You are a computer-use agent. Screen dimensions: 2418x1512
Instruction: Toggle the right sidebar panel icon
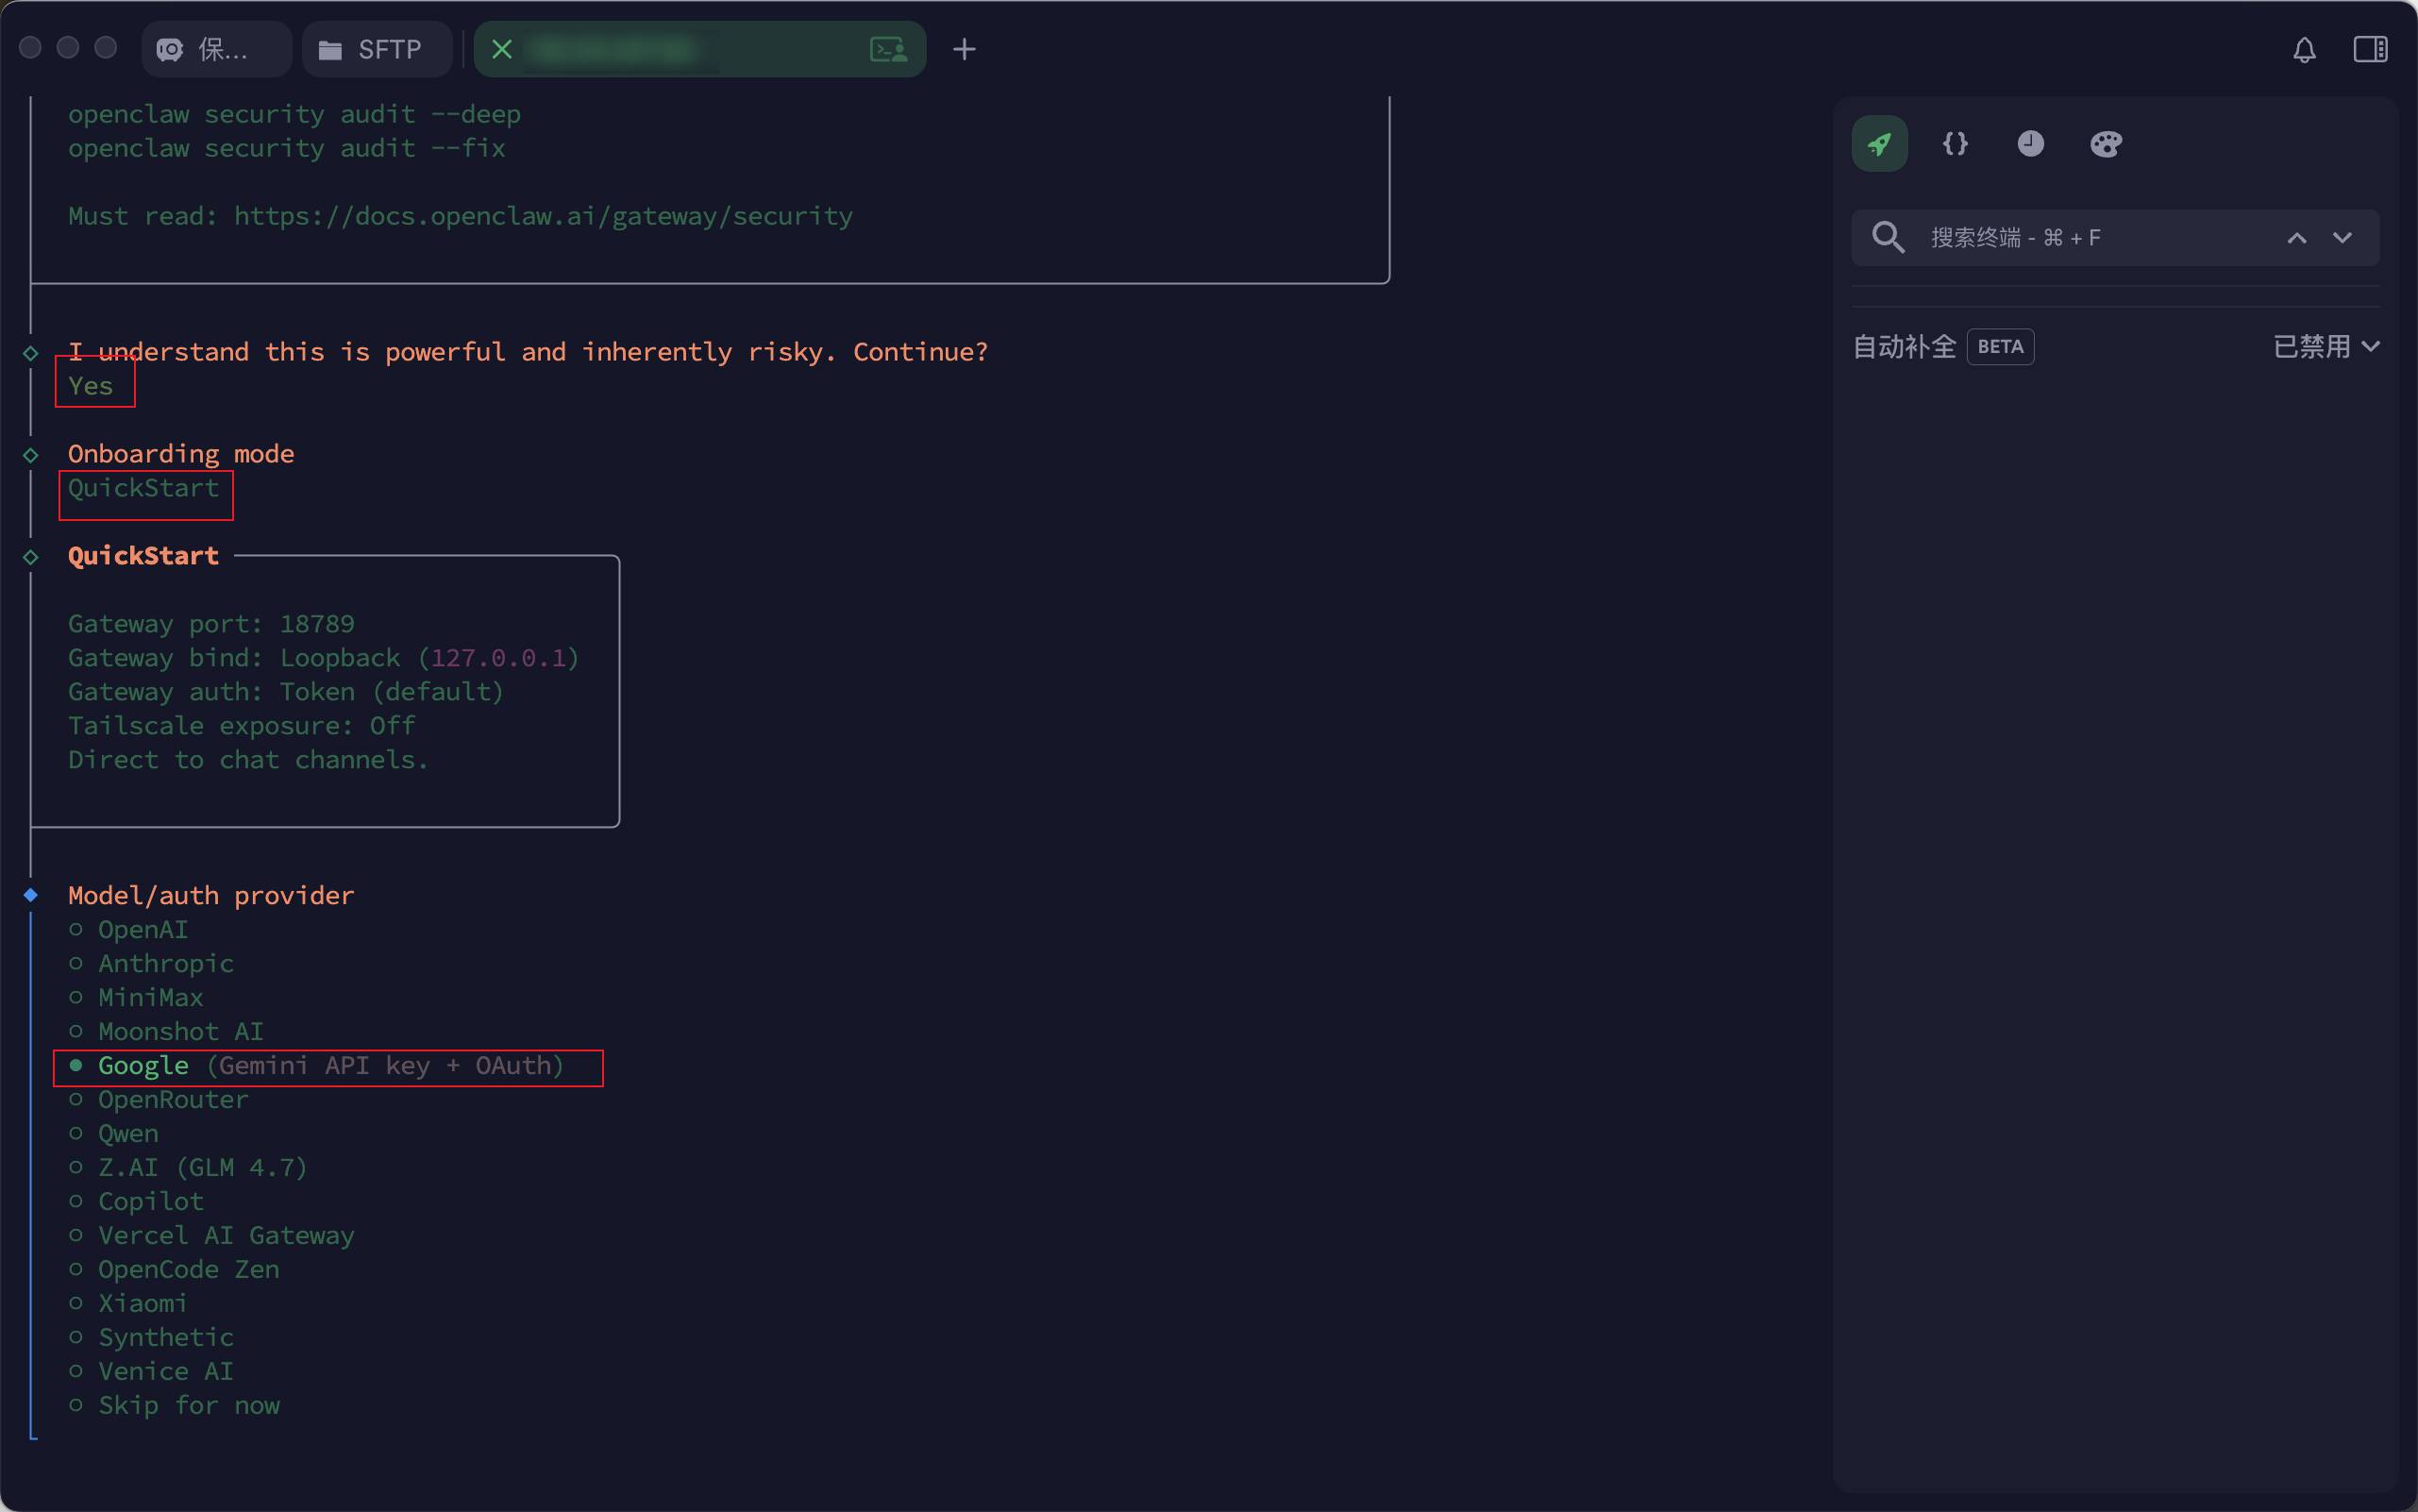click(x=2370, y=50)
